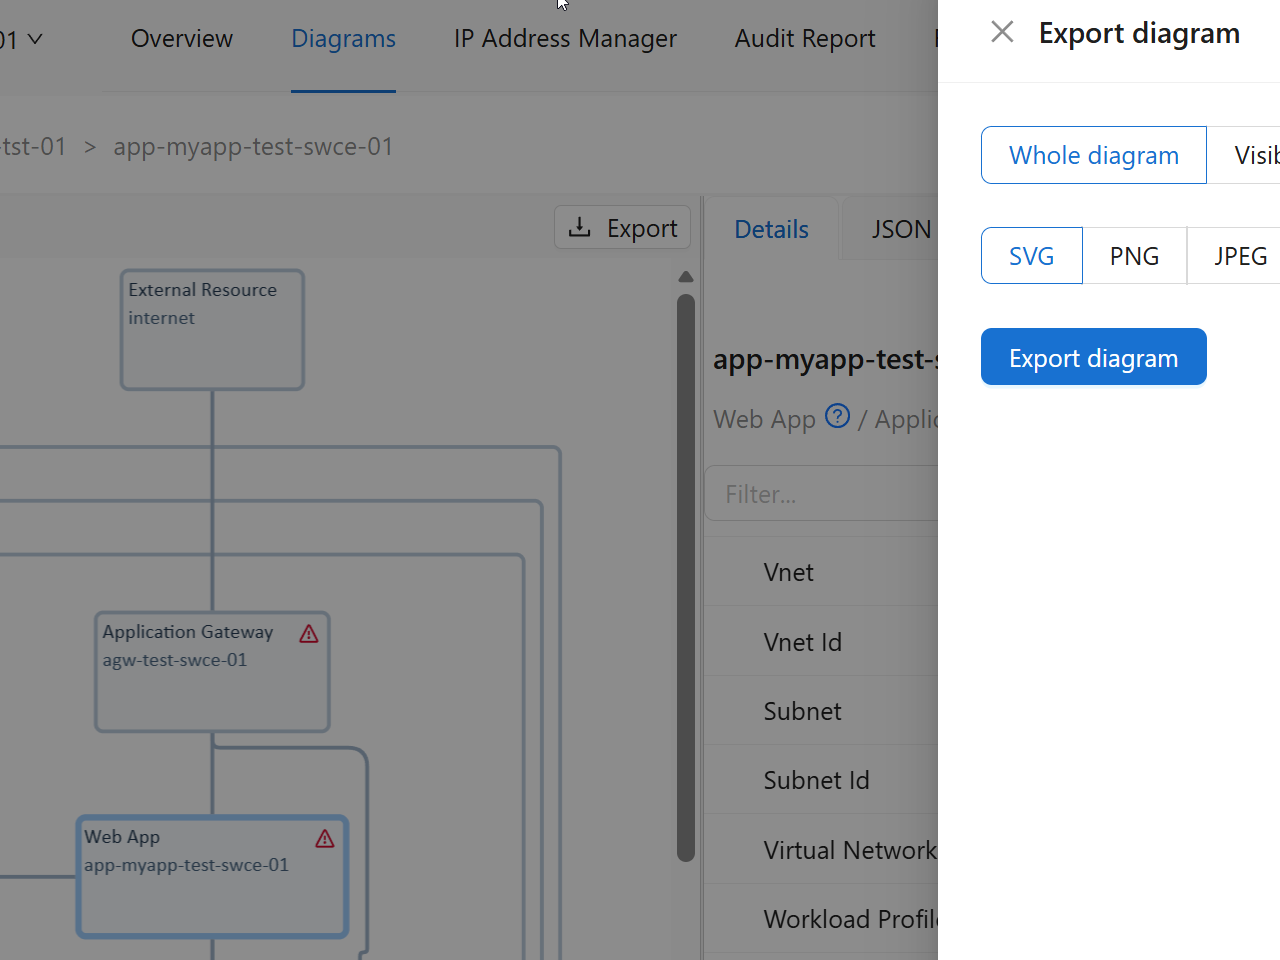Select Whole diagram option
This screenshot has height=960, width=1280.
[1094, 155]
